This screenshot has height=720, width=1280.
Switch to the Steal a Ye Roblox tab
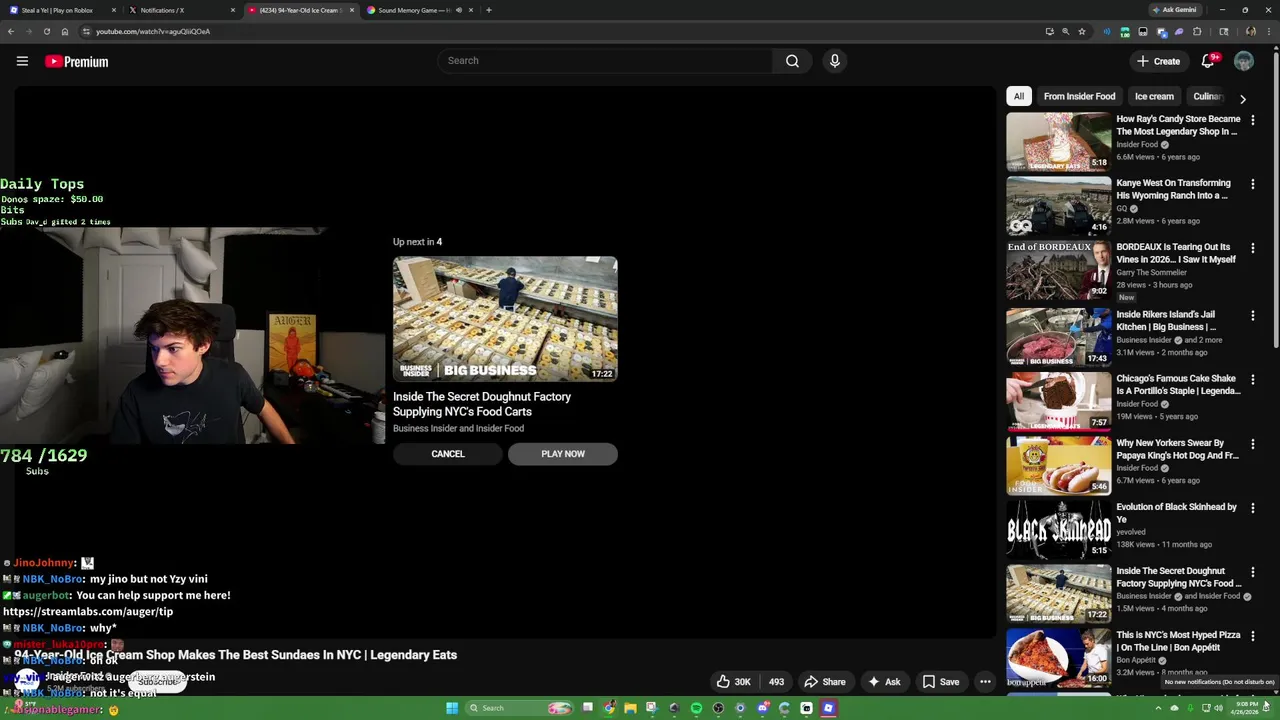tap(62, 10)
